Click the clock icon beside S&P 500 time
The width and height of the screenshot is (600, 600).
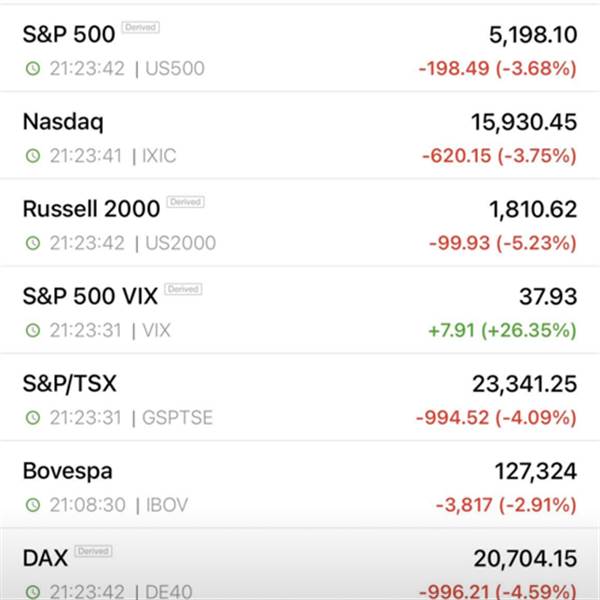[x=33, y=68]
